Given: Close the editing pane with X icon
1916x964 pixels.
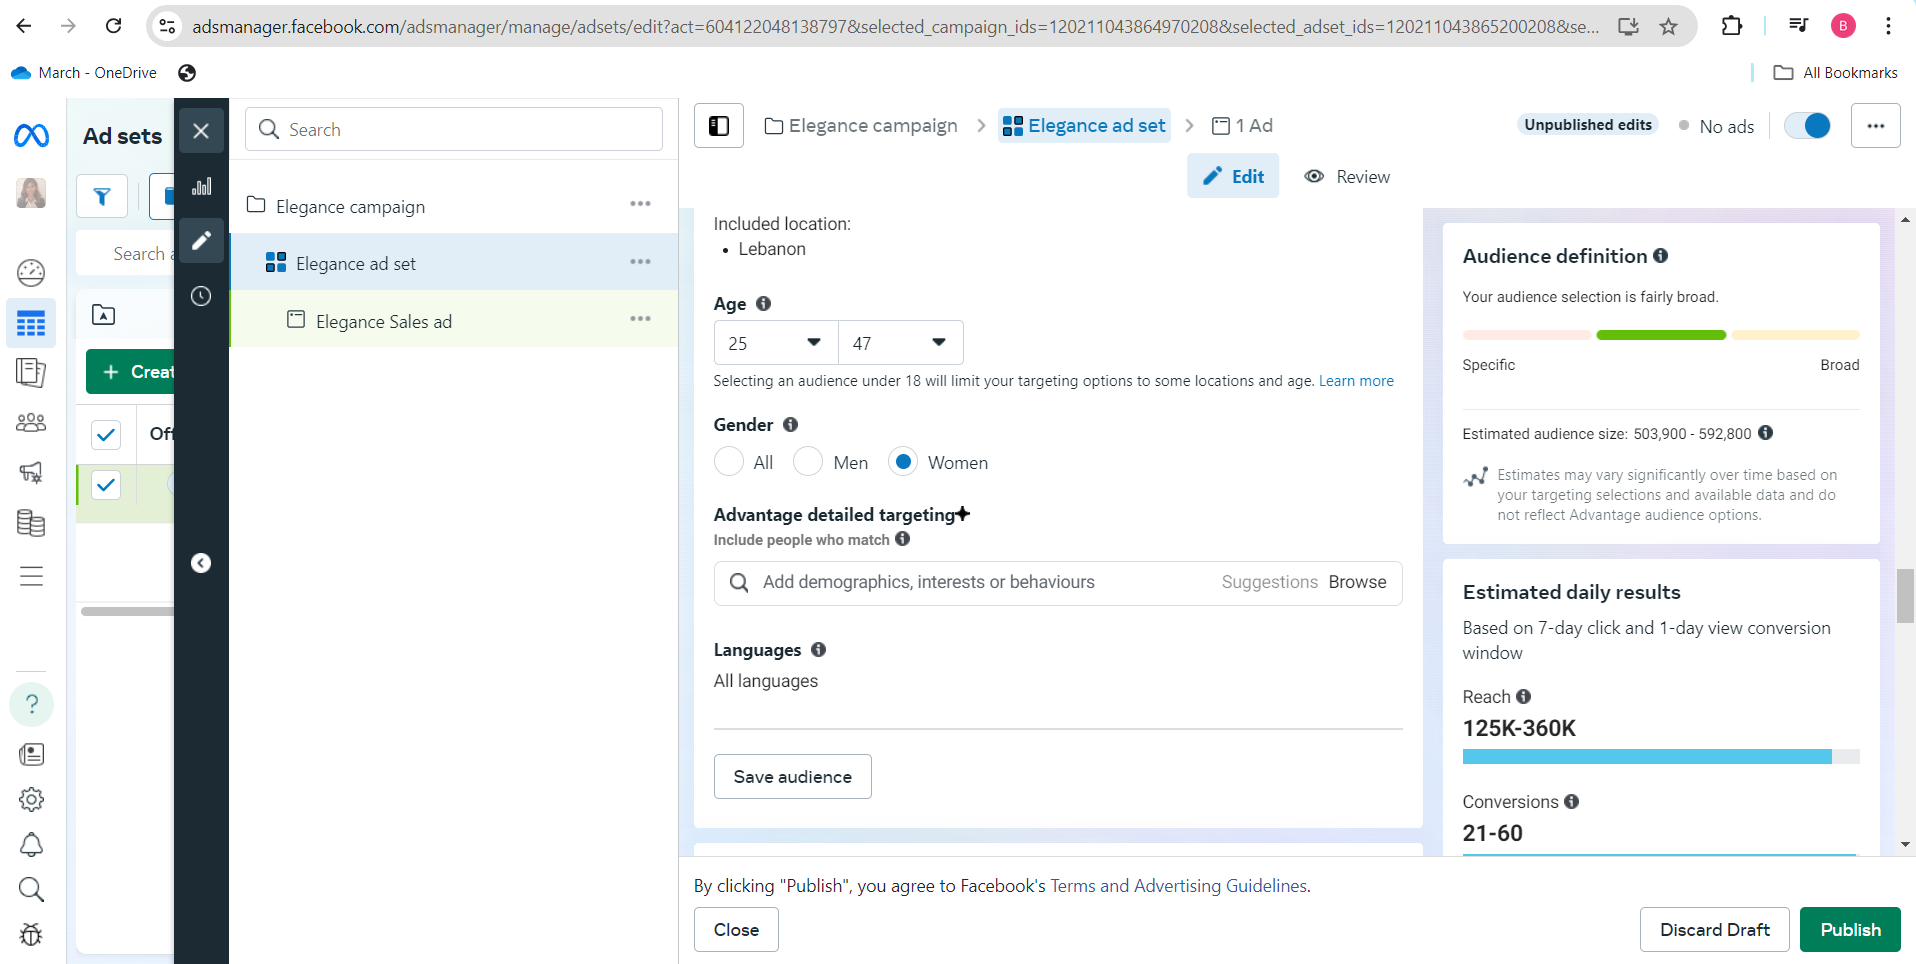Looking at the screenshot, I should pyautogui.click(x=201, y=131).
